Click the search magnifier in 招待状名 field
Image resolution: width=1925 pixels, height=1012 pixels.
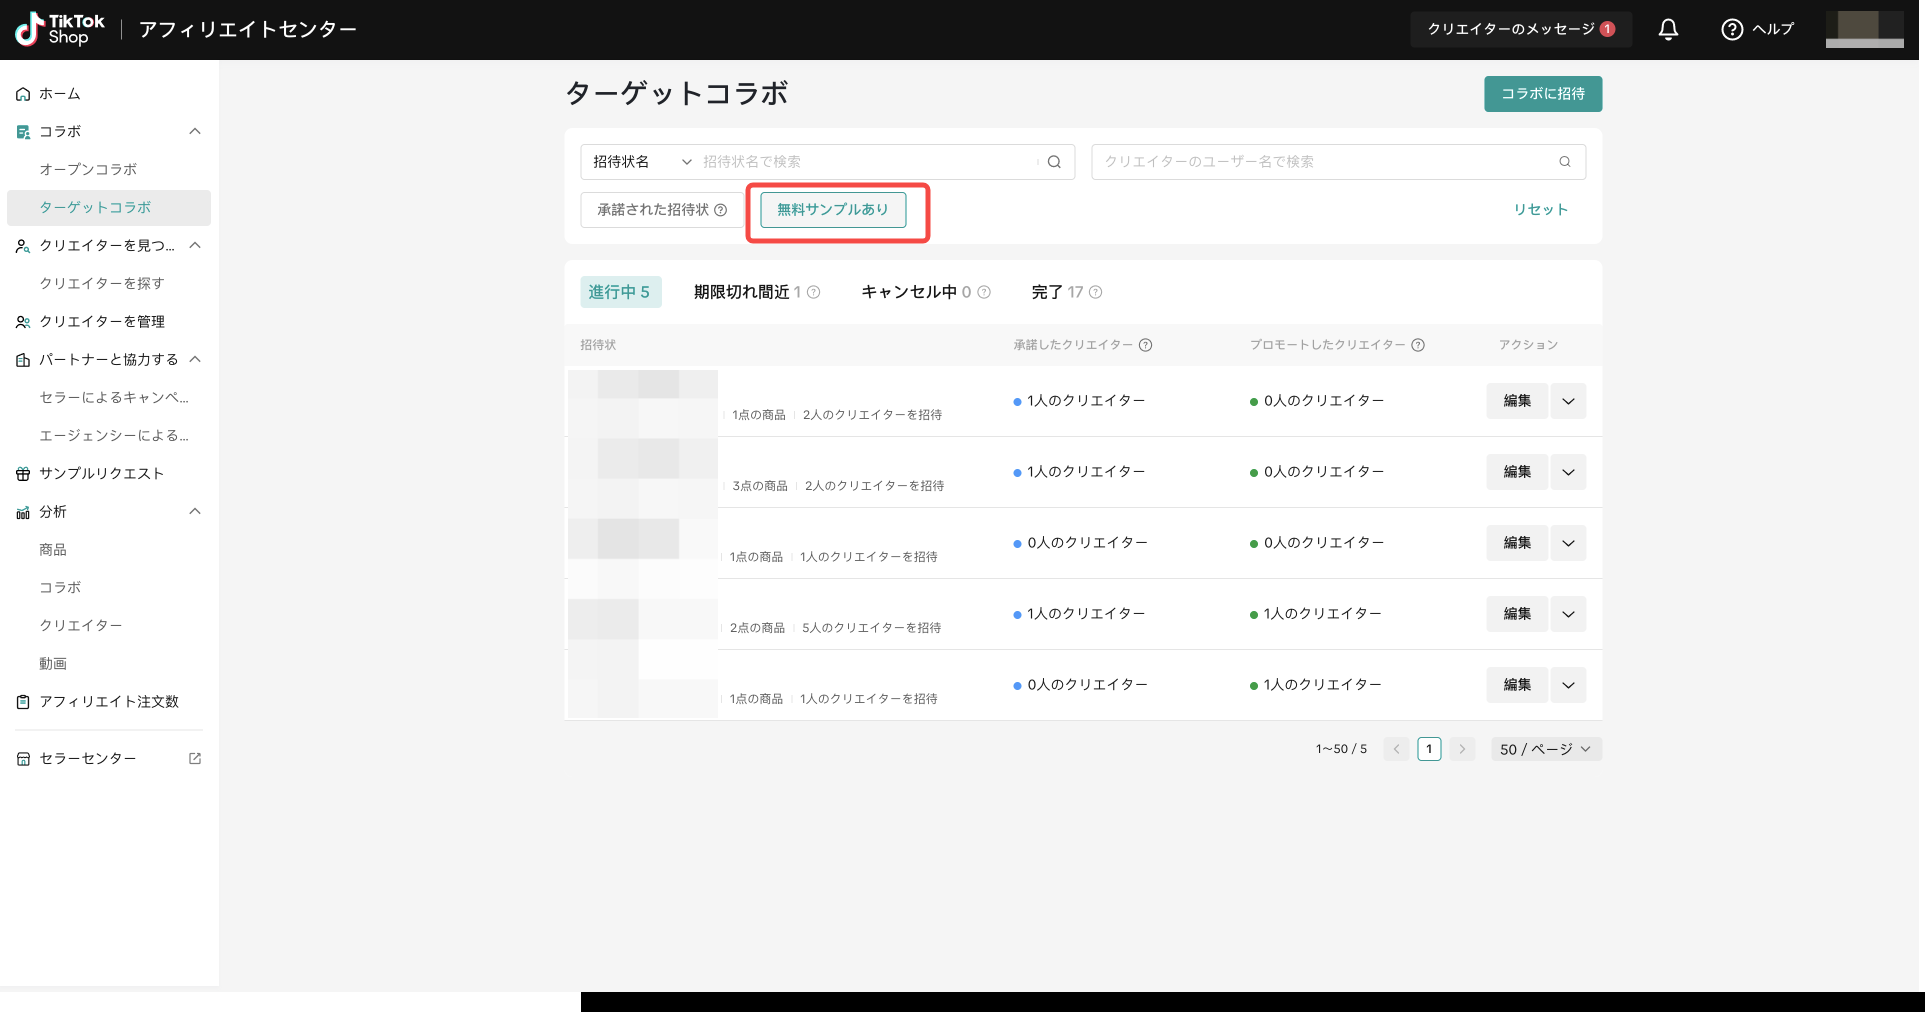pos(1054,162)
